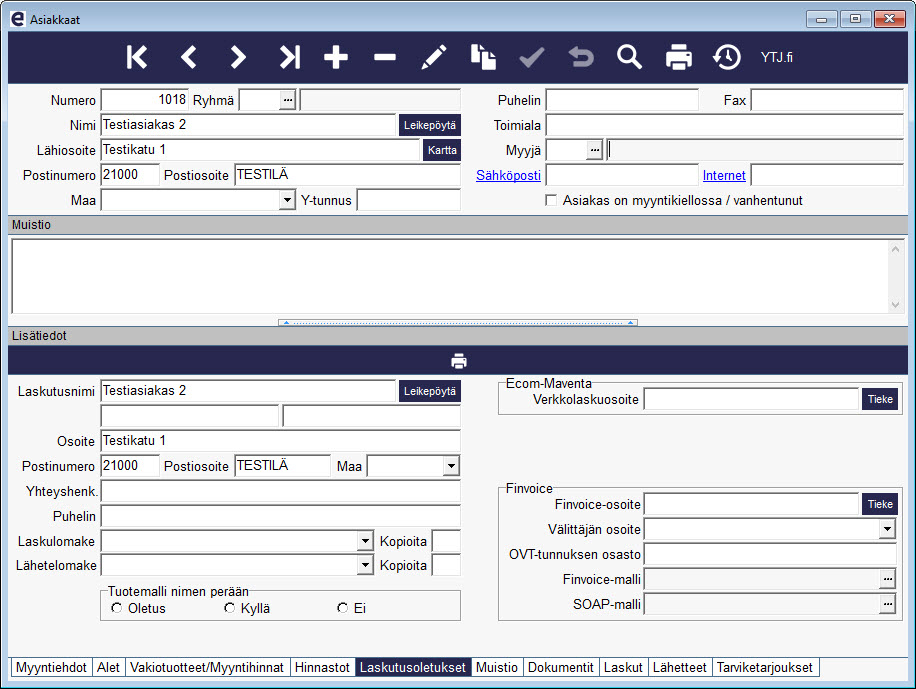The image size is (916, 689).
Task: Open the top Maa dropdown
Action: [287, 200]
